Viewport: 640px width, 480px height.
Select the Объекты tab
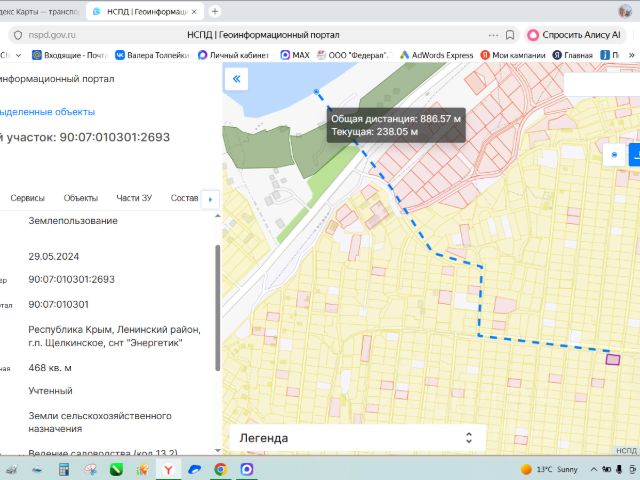[x=80, y=198]
